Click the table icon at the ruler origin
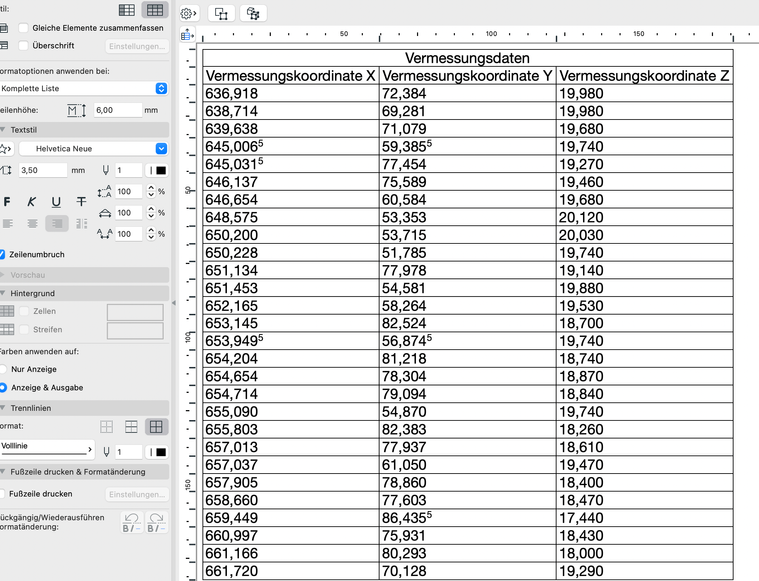 coord(187,35)
